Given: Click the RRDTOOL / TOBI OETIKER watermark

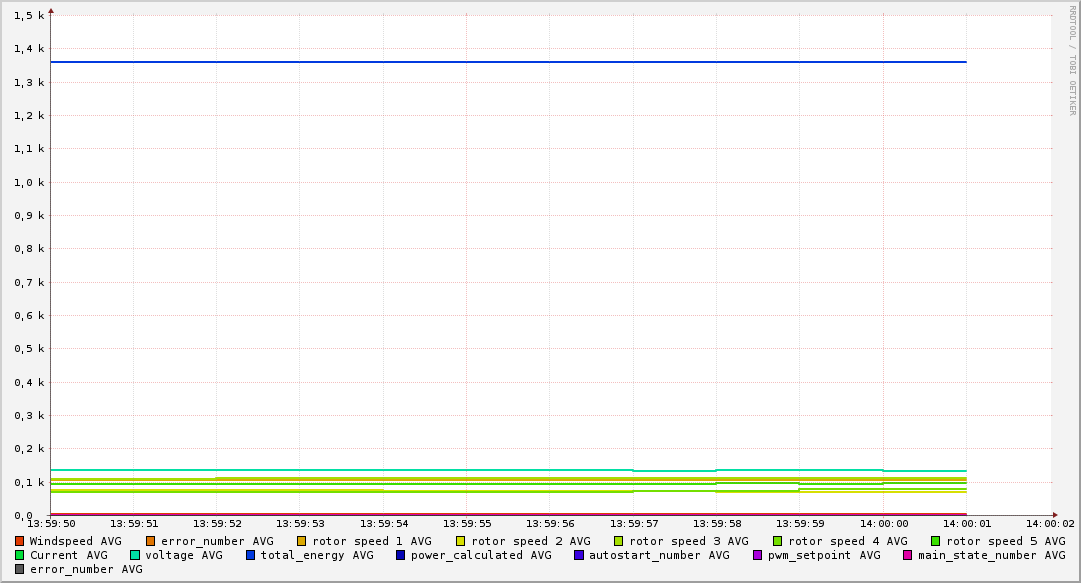Looking at the screenshot, I should point(1072,60).
